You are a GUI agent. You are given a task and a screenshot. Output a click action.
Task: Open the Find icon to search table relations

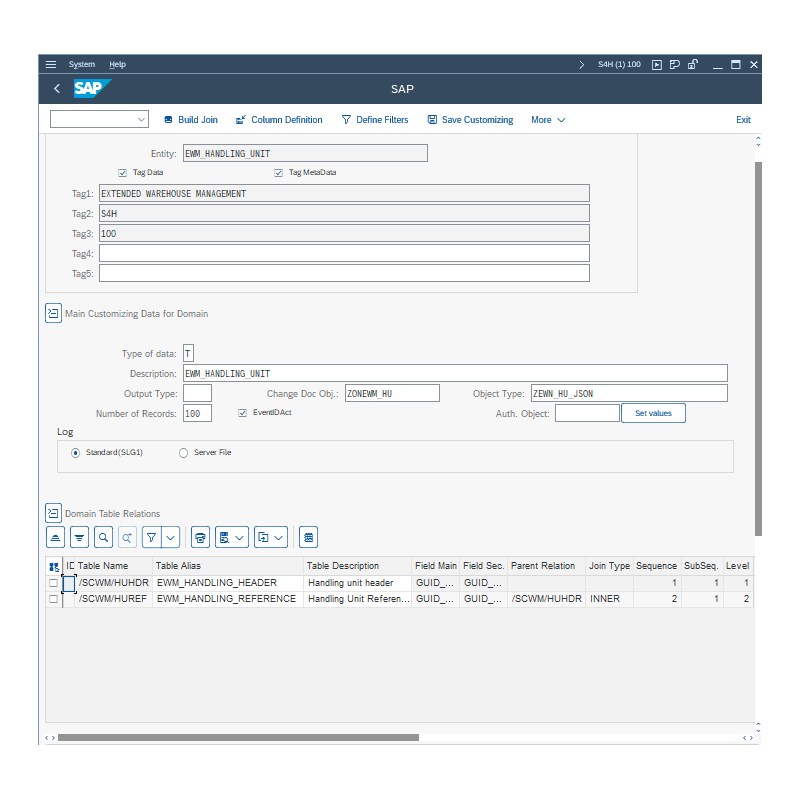(103, 537)
